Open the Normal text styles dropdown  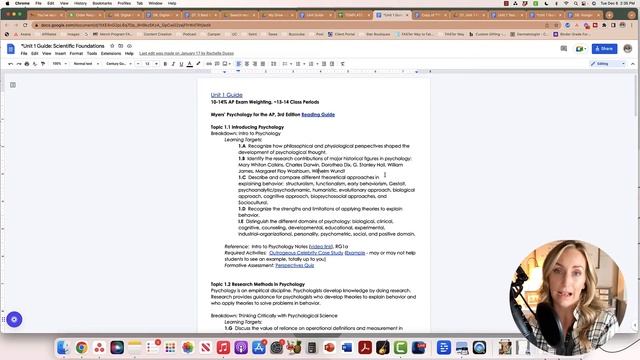(86, 64)
